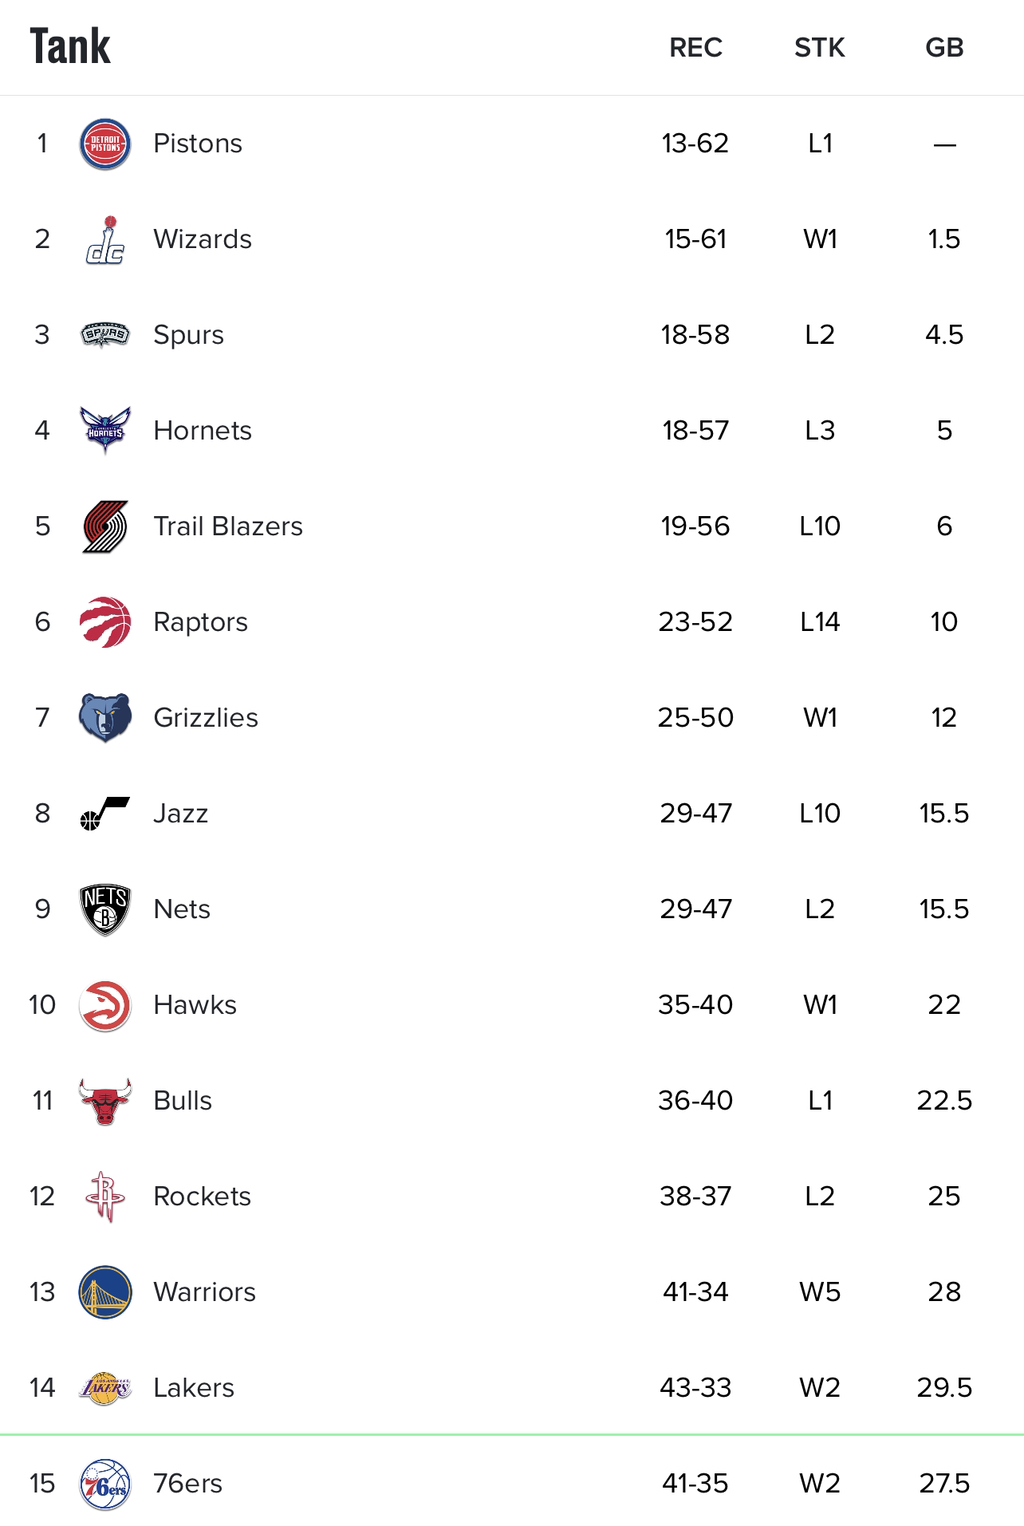Click the Washington Wizards logo
The image size is (1024, 1526).
(105, 240)
